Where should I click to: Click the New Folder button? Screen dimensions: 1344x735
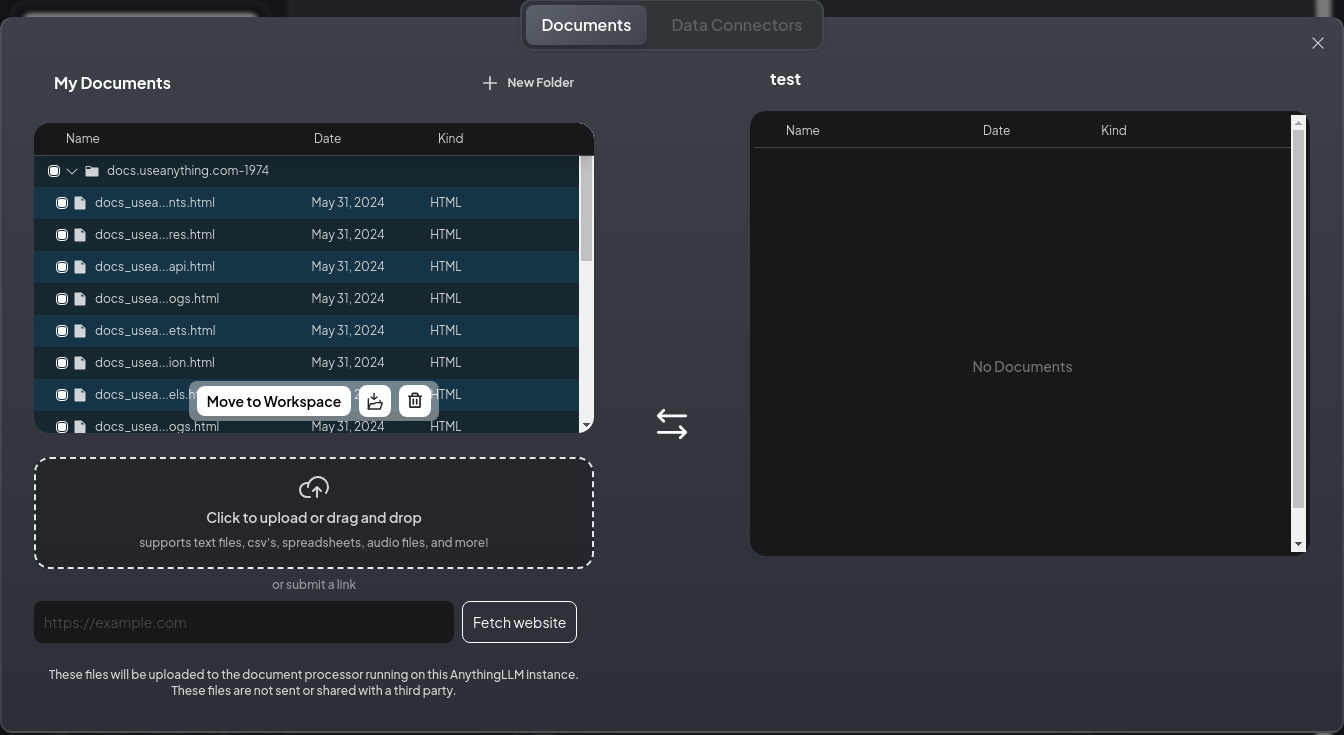click(x=528, y=83)
